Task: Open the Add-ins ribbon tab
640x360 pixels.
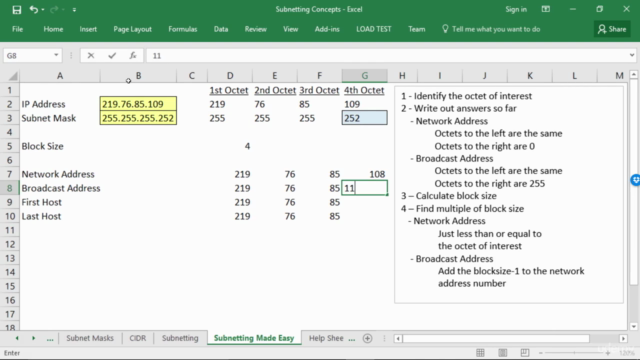Action: tap(327, 29)
